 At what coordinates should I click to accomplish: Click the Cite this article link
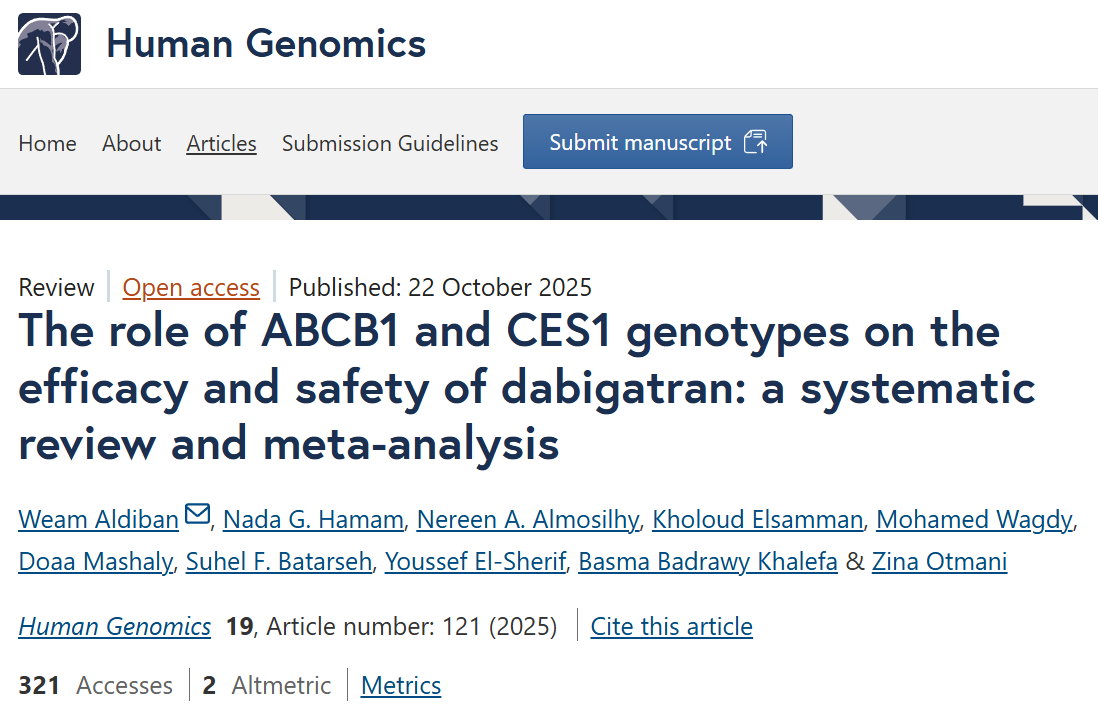point(671,627)
